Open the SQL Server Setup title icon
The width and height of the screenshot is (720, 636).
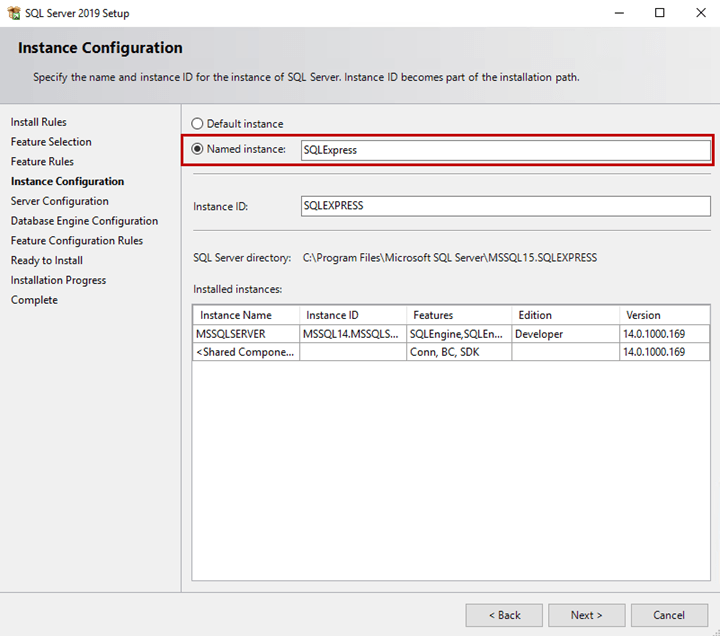(14, 13)
